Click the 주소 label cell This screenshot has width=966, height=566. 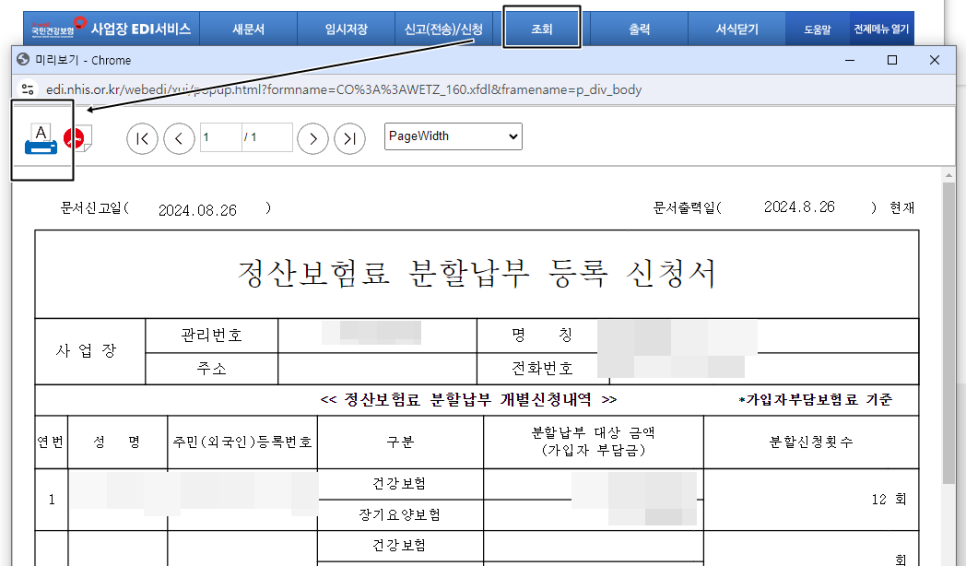[211, 368]
